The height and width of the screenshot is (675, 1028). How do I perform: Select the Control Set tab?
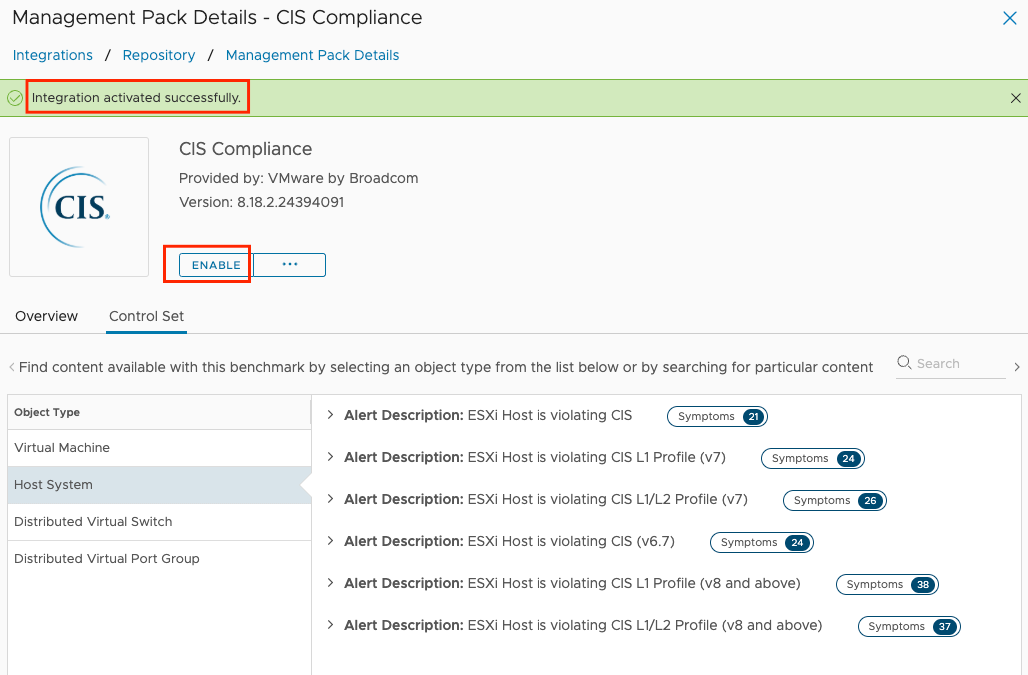146,316
